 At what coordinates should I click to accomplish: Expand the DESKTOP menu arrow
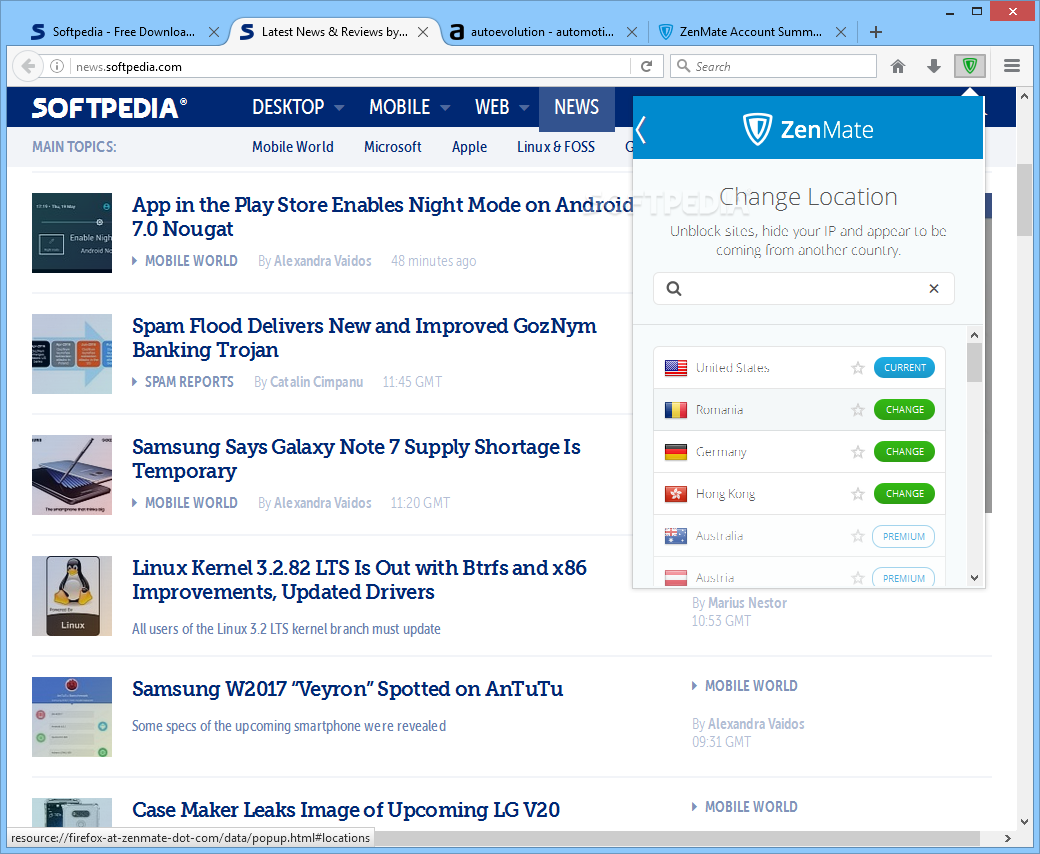[x=339, y=107]
